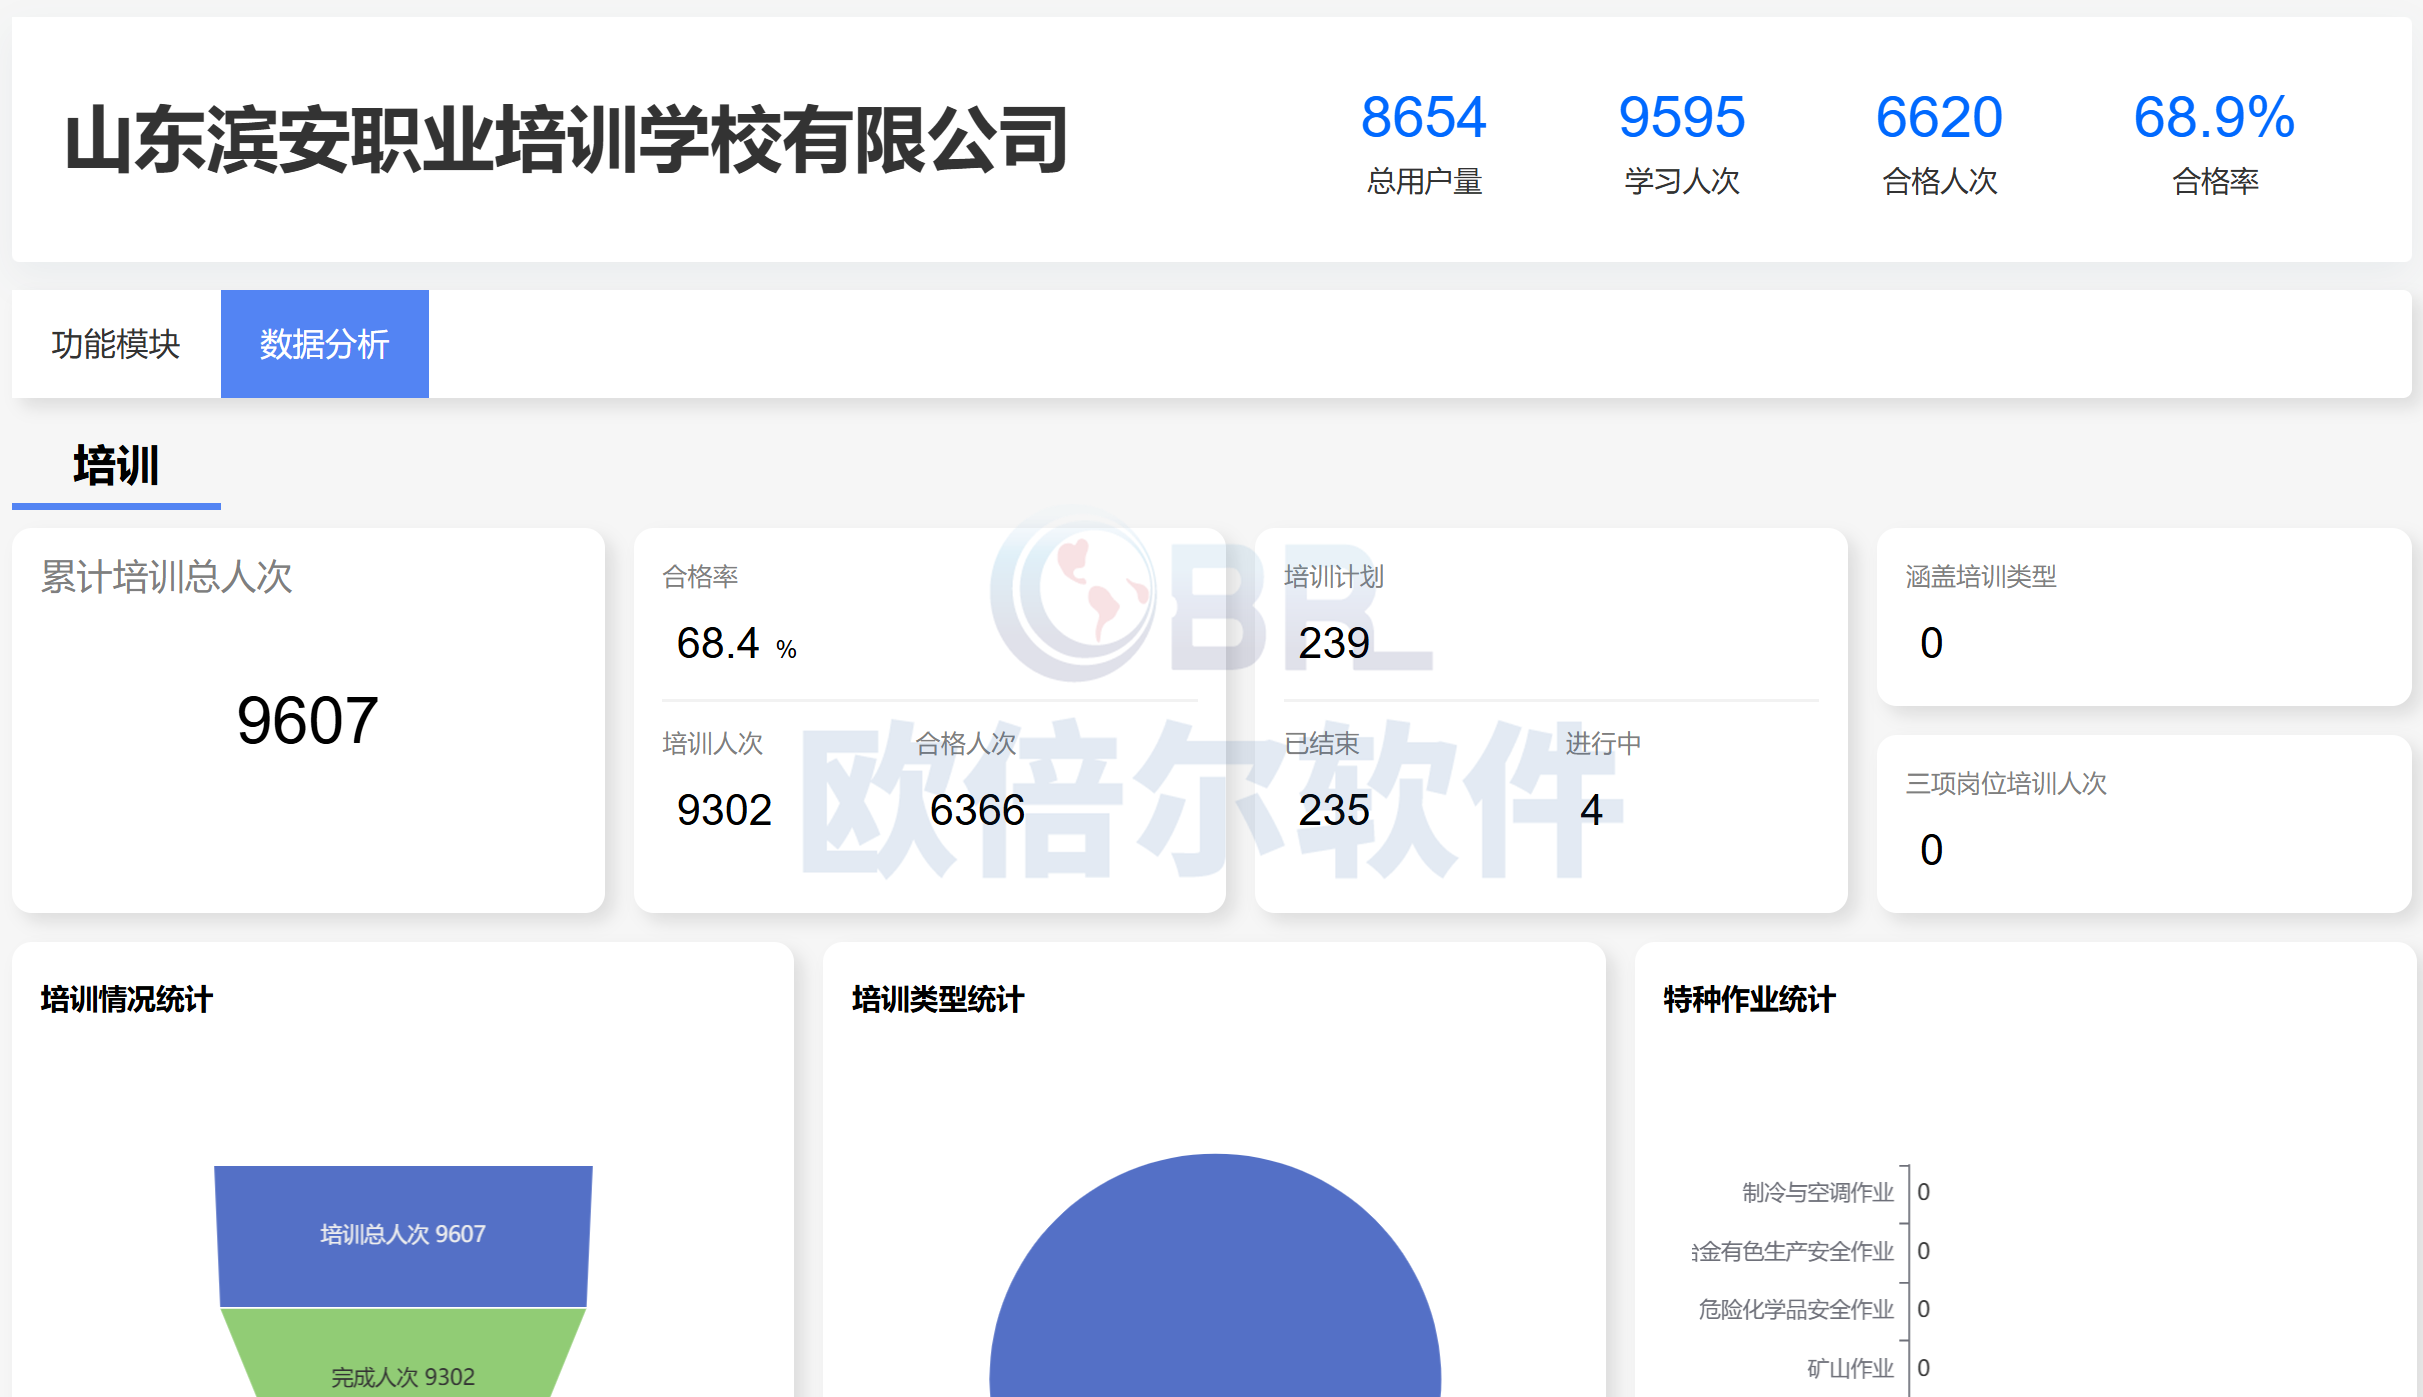Click the 培训人次 9302 figure
This screenshot has height=1397, width=2423.
(724, 809)
